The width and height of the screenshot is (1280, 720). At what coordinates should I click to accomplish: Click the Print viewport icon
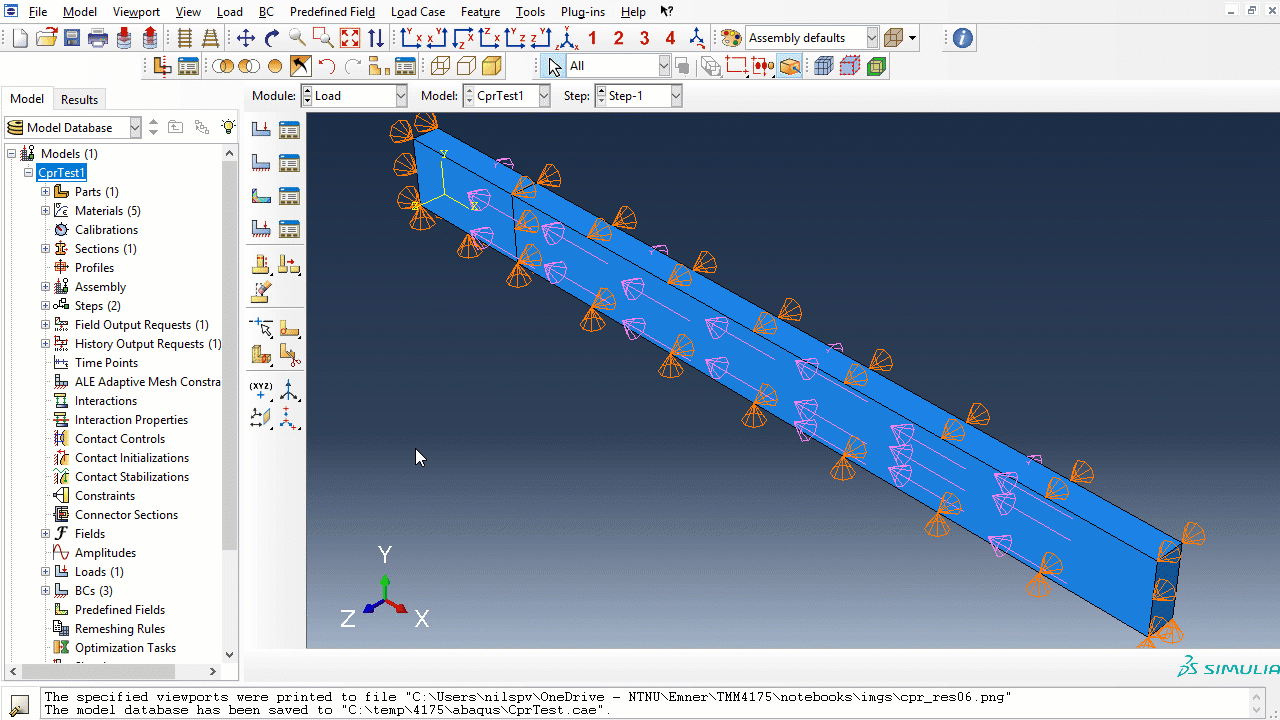pos(98,38)
